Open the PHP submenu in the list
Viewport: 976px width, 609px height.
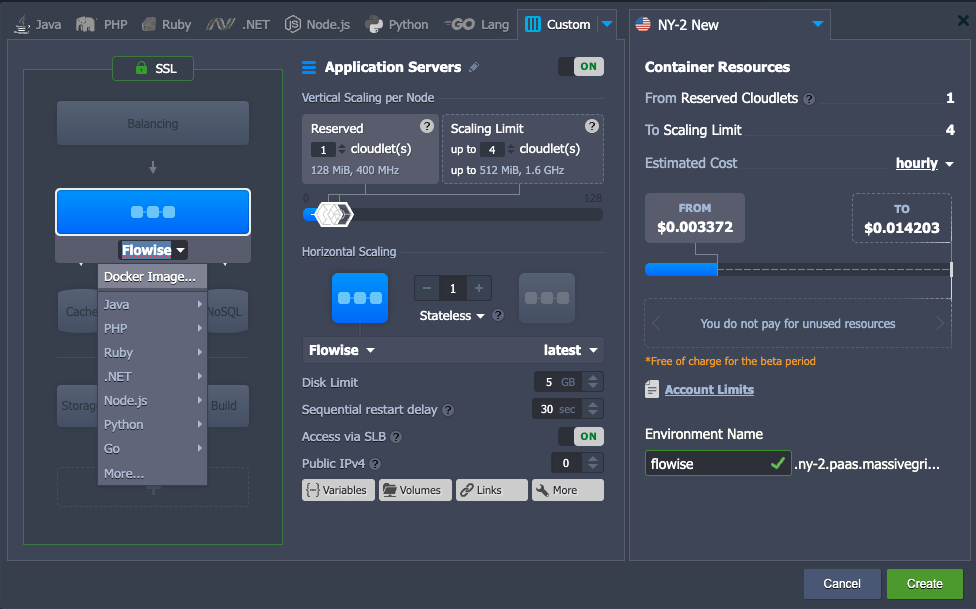pyautogui.click(x=152, y=328)
